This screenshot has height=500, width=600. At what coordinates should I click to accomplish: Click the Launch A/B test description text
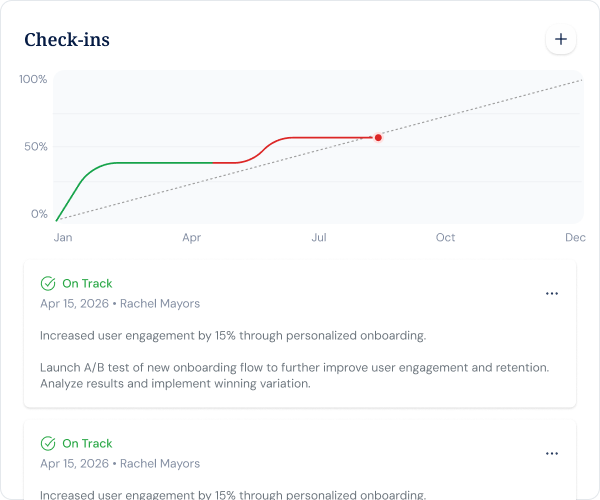click(x=295, y=375)
